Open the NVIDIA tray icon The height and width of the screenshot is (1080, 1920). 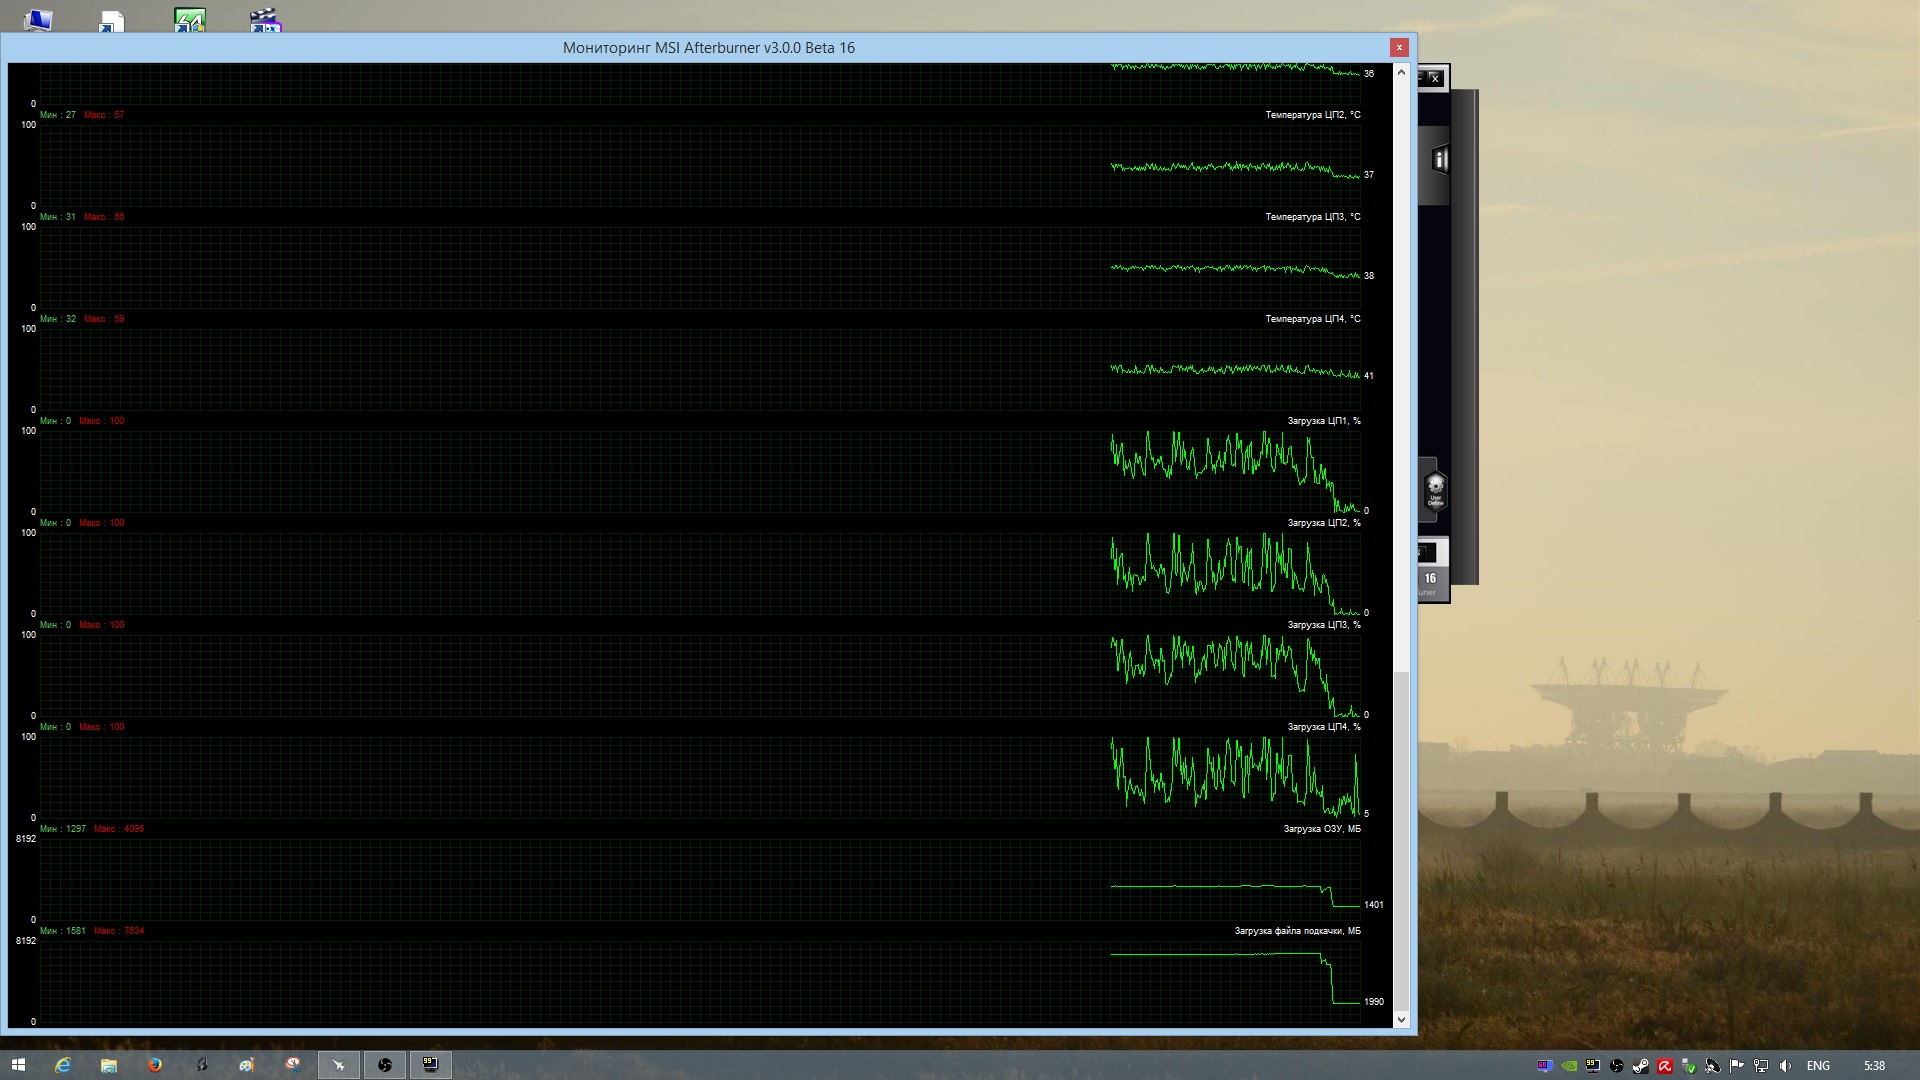click(x=1569, y=1066)
